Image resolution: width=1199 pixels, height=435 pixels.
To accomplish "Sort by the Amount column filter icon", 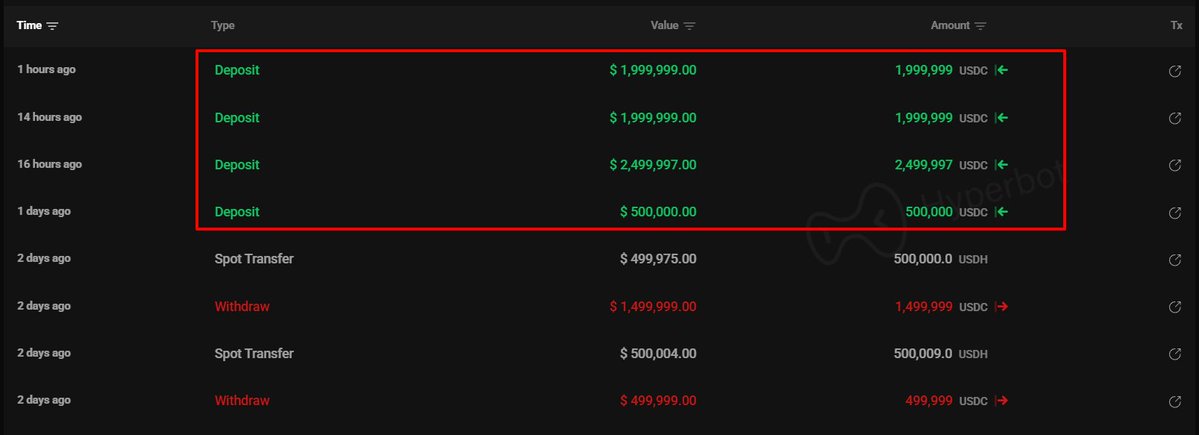I will 980,26.
